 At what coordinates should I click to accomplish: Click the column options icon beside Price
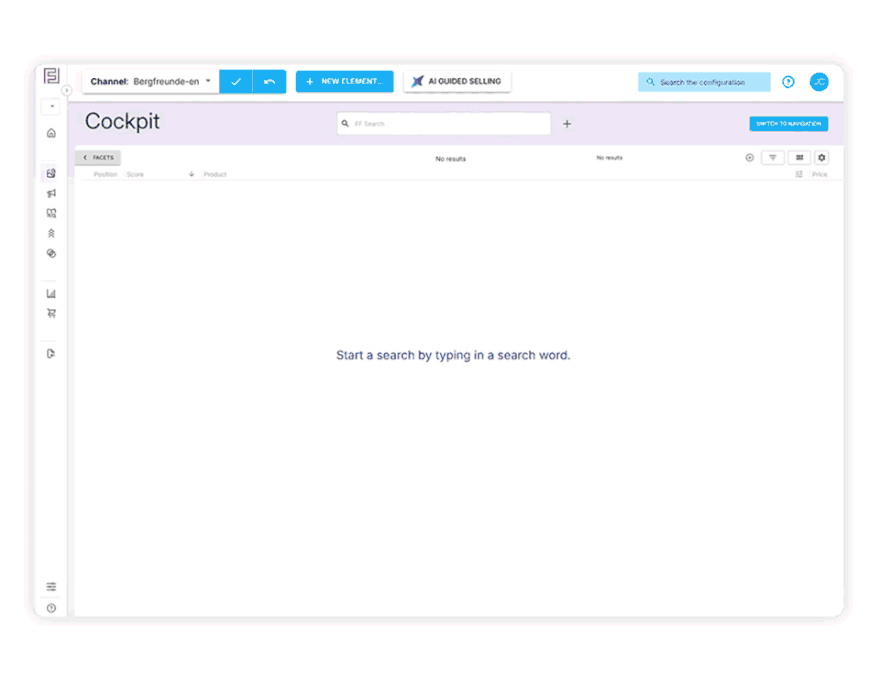(x=799, y=175)
